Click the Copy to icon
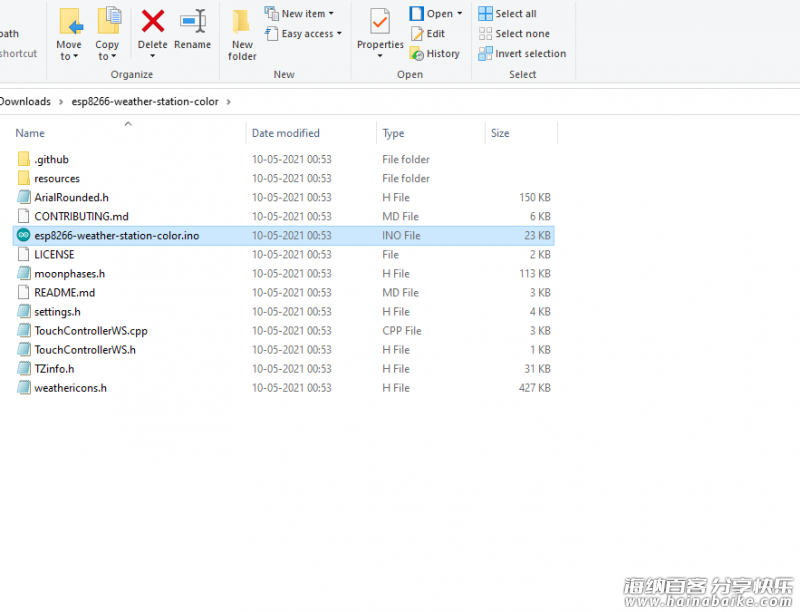 (108, 21)
